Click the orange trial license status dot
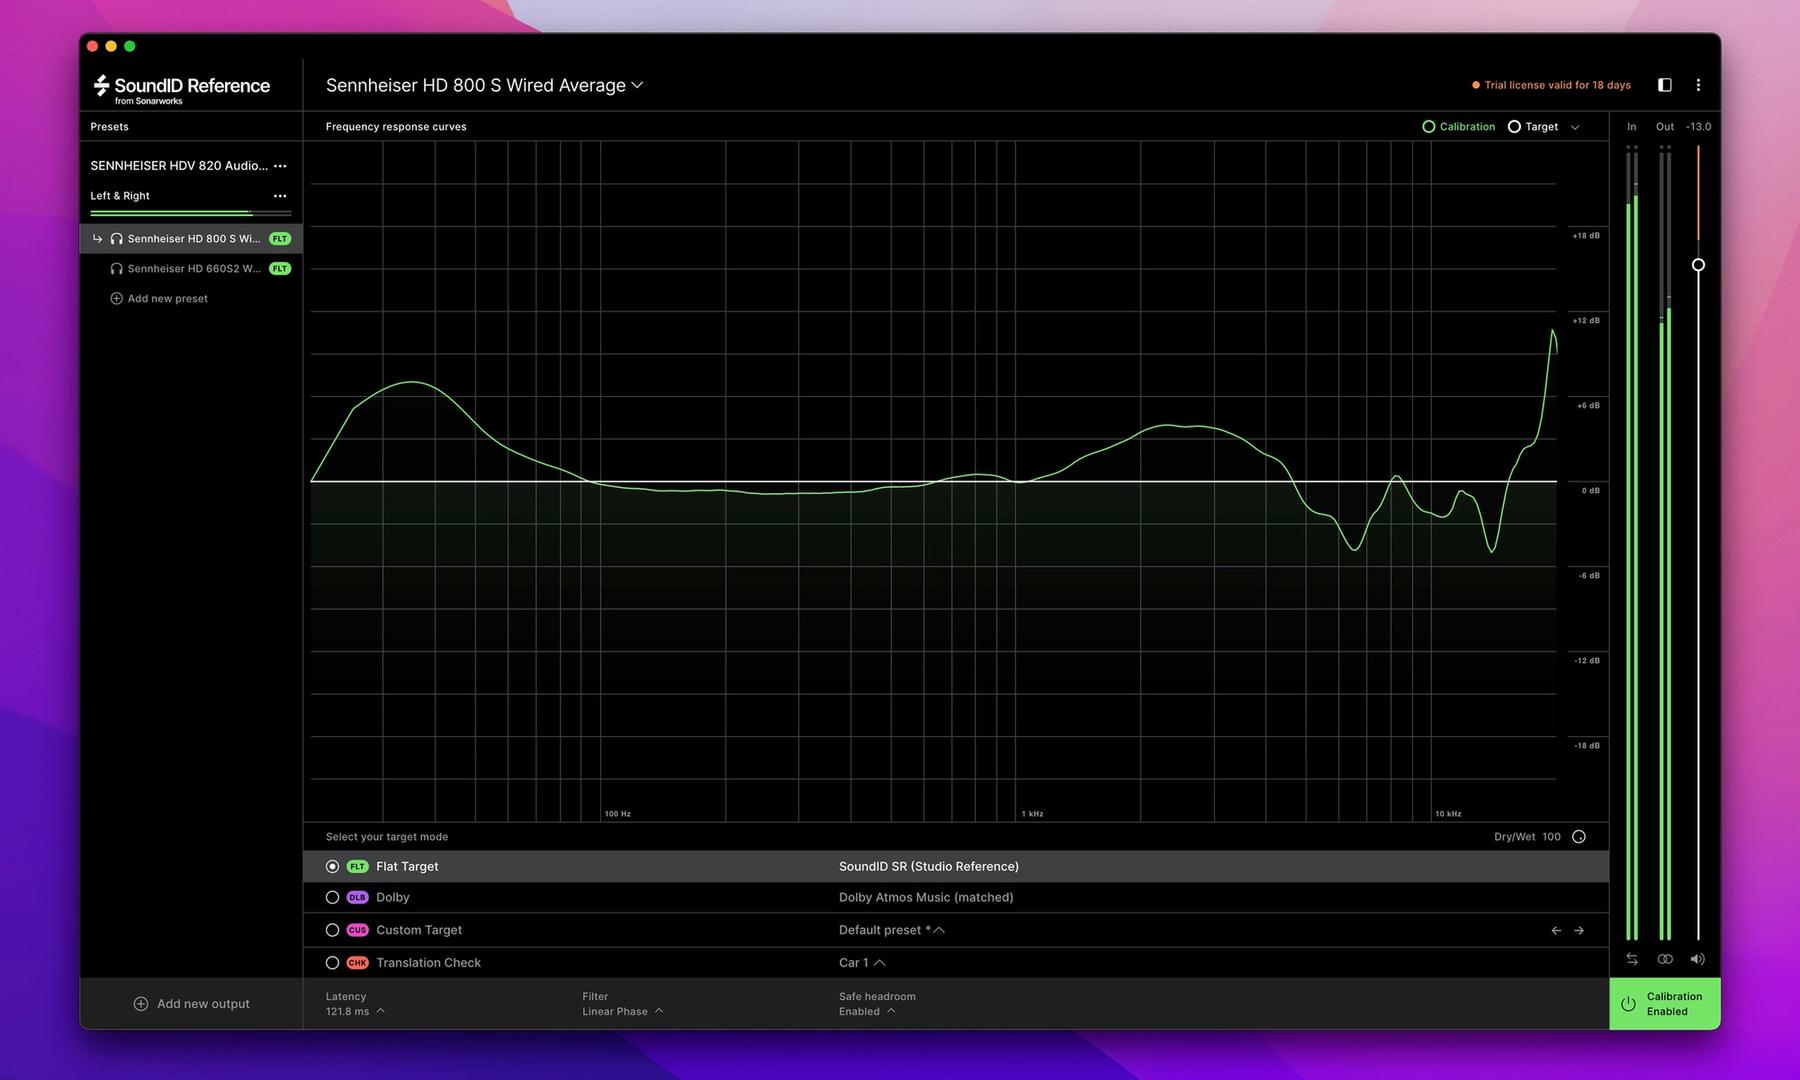This screenshot has width=1800, height=1080. pos(1475,86)
